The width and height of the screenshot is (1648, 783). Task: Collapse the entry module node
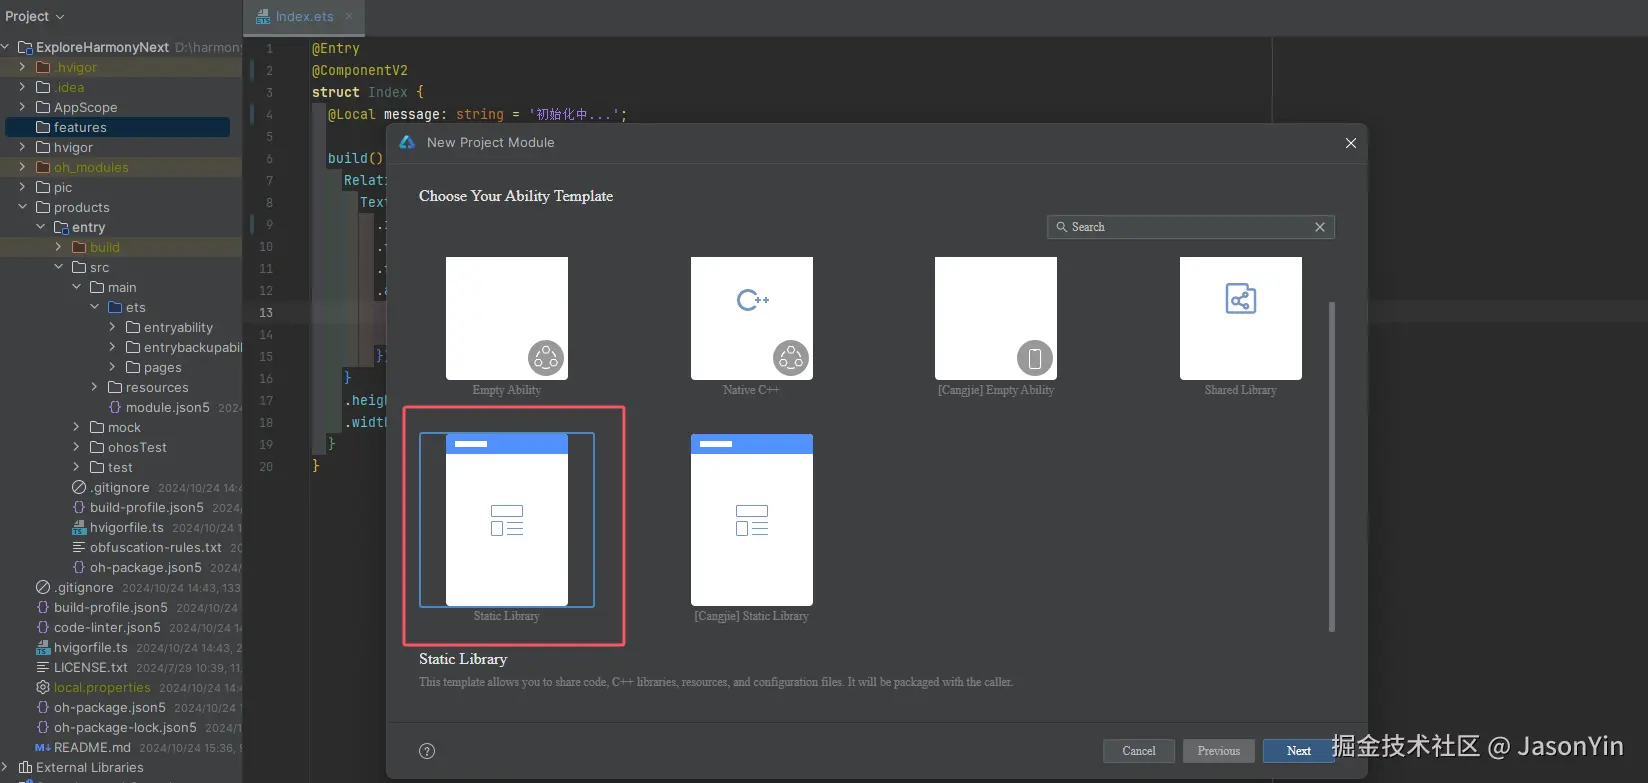[41, 227]
